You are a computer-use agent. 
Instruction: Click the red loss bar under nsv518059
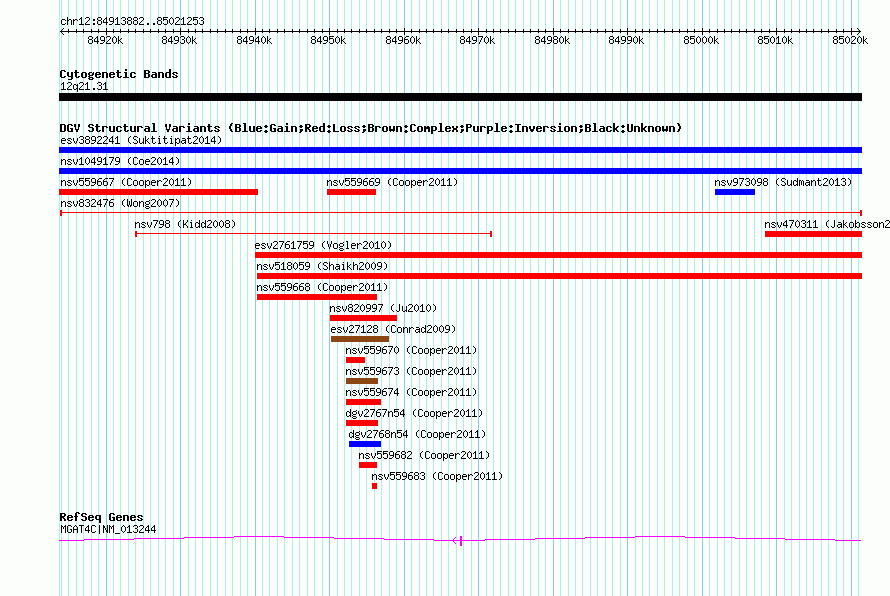(x=559, y=276)
